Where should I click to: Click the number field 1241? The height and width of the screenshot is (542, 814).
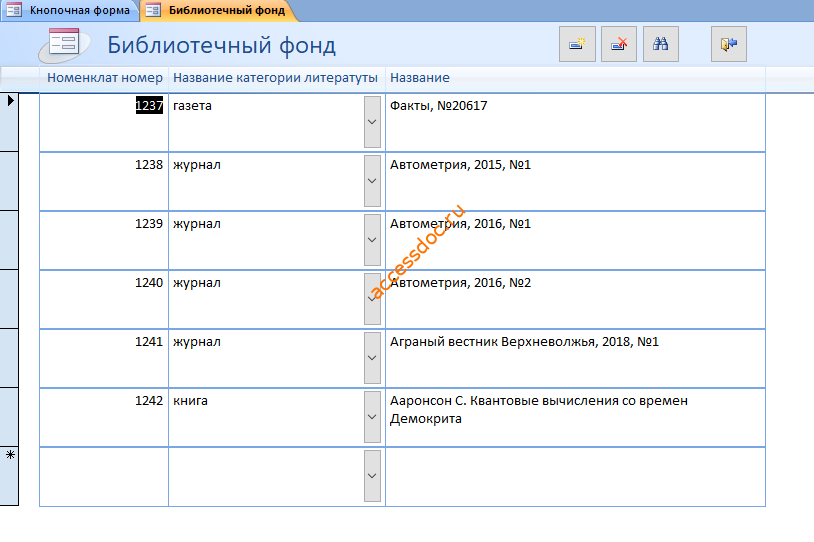click(x=104, y=358)
